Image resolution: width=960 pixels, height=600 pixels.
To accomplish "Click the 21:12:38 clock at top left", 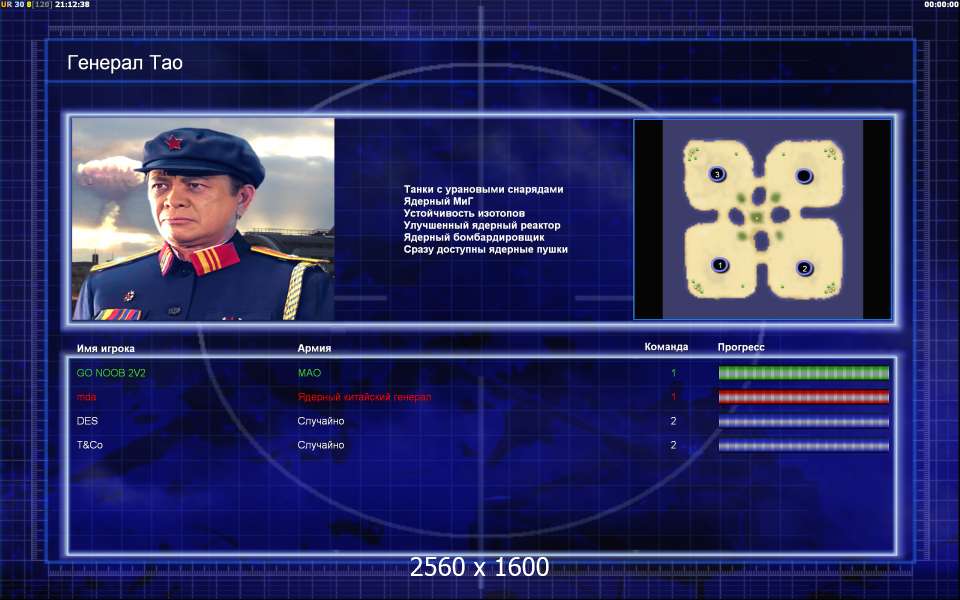I will coord(72,4).
